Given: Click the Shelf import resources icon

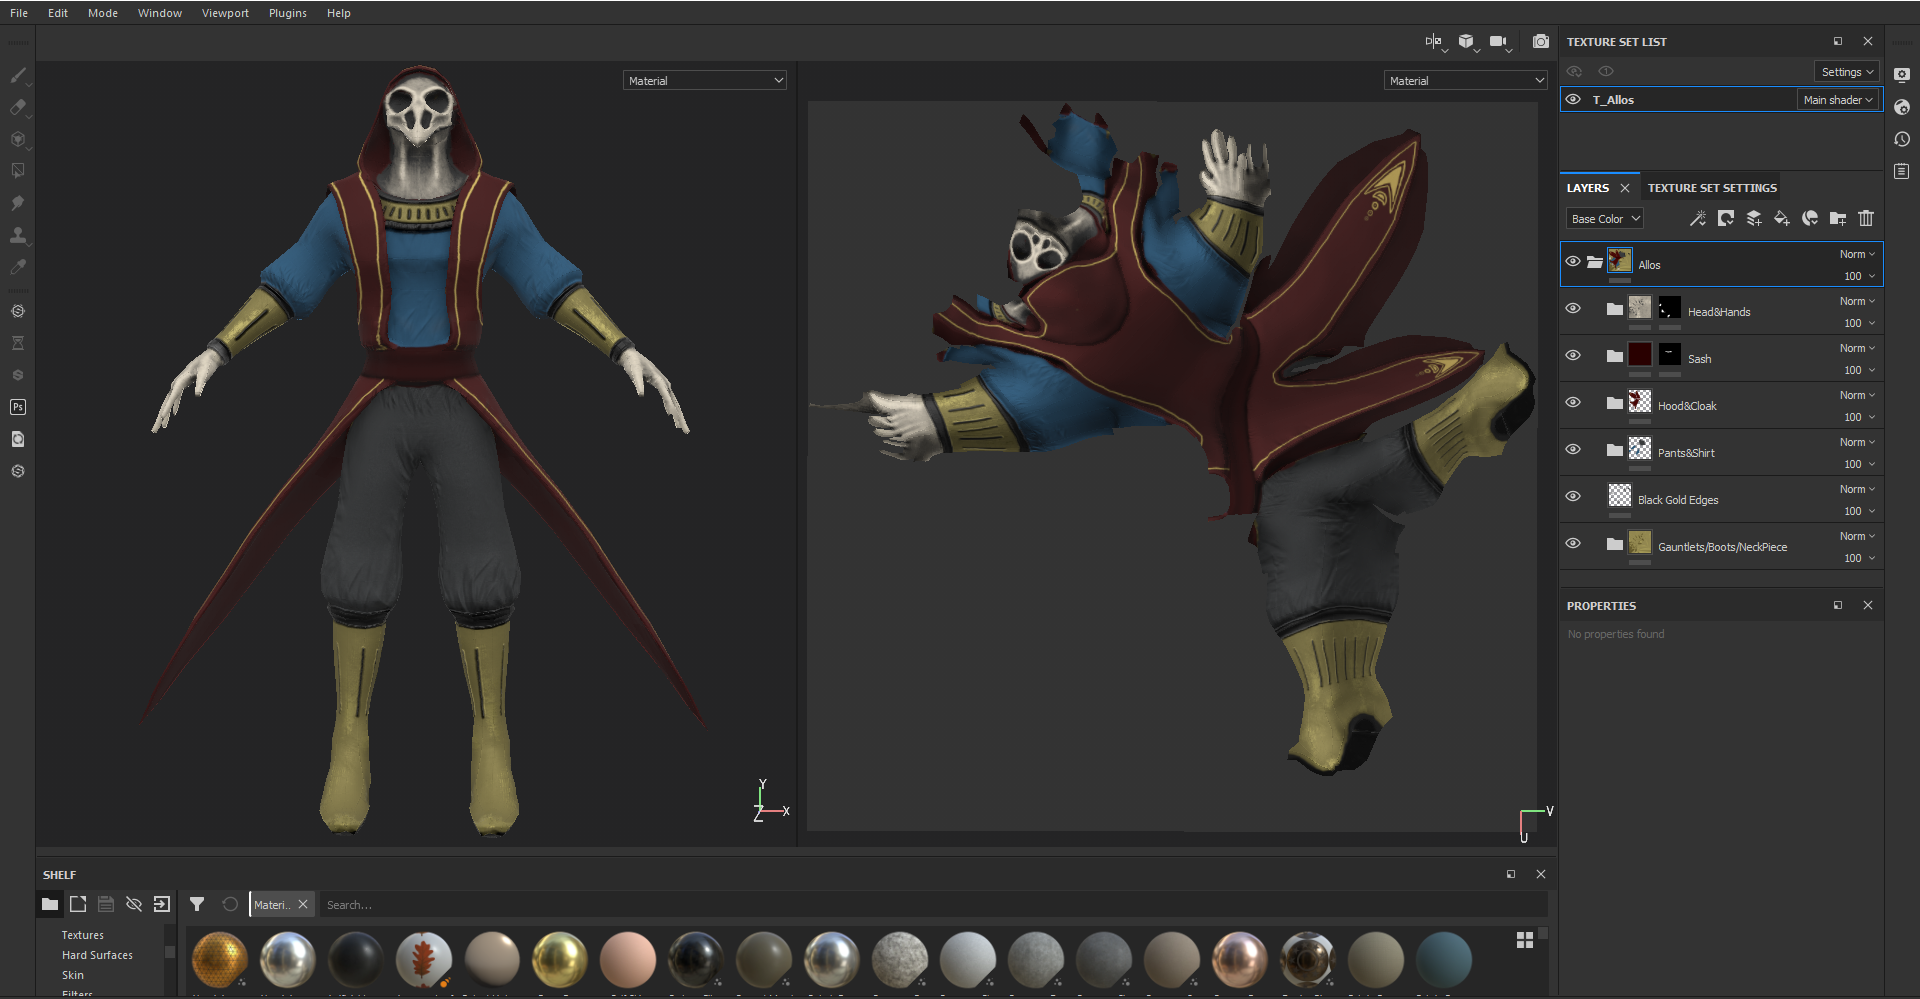Looking at the screenshot, I should pyautogui.click(x=162, y=904).
